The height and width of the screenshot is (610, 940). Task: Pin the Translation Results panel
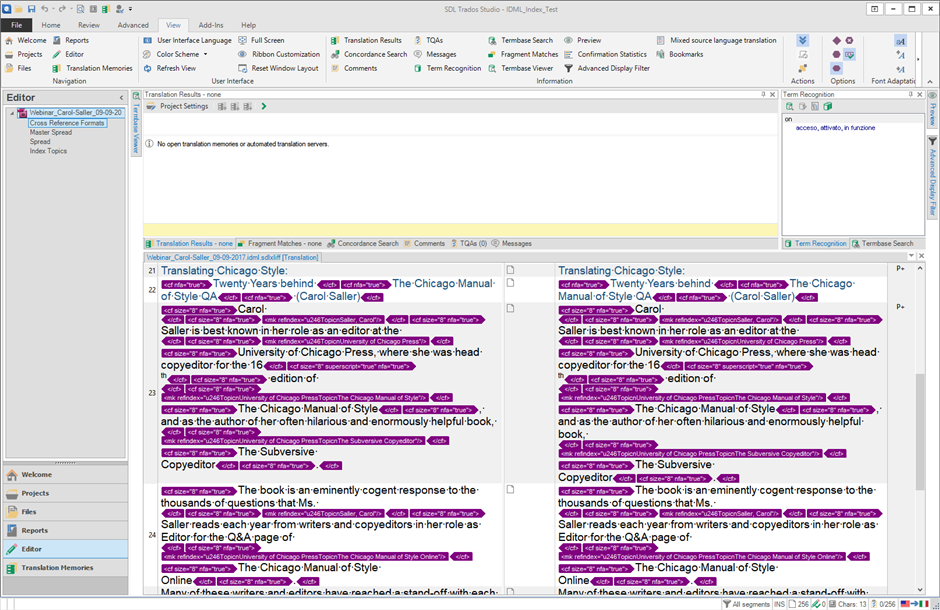(x=763, y=95)
